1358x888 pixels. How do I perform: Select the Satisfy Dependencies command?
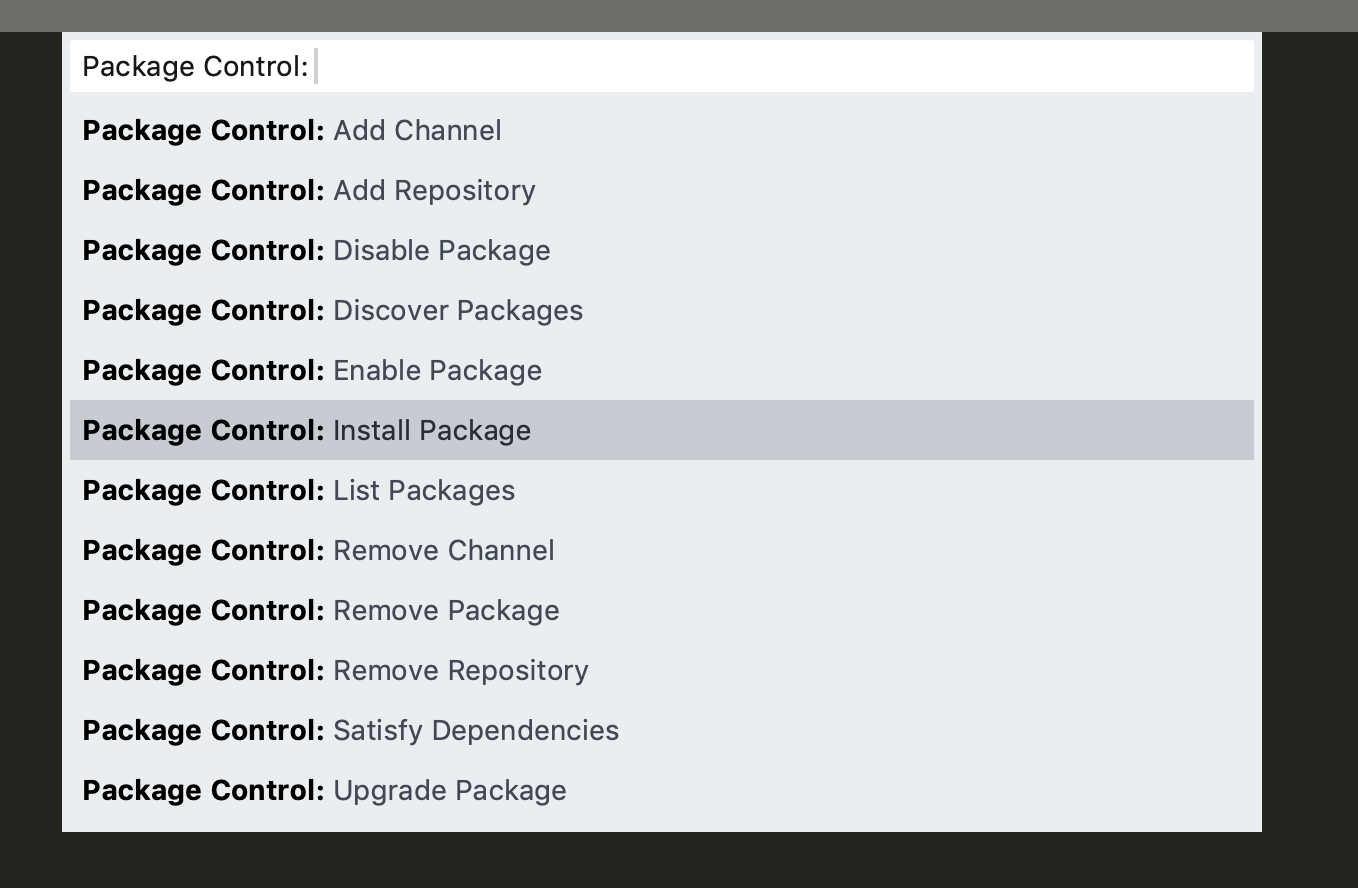click(x=661, y=731)
